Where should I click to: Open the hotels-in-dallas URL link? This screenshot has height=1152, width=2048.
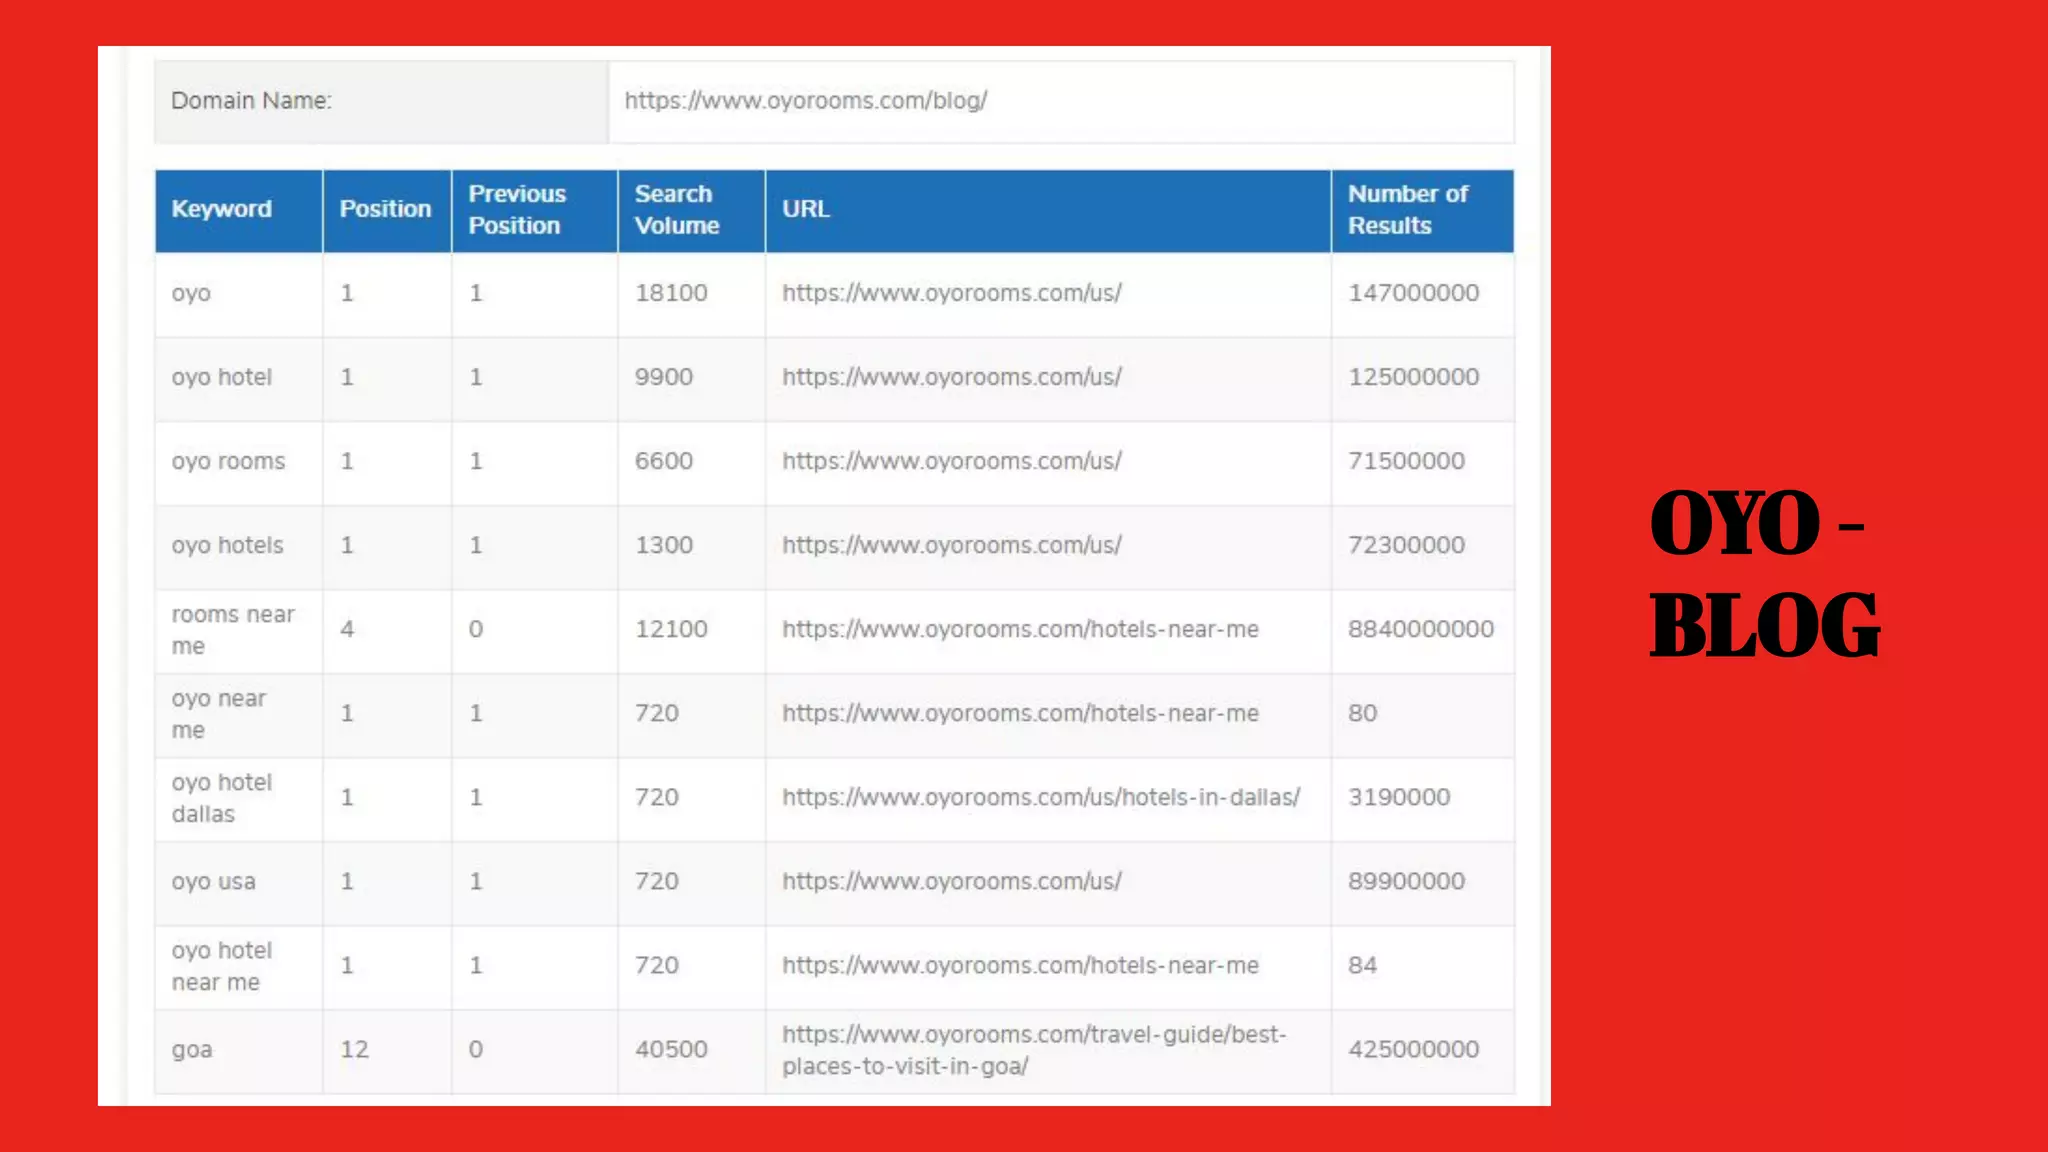[x=1040, y=797]
